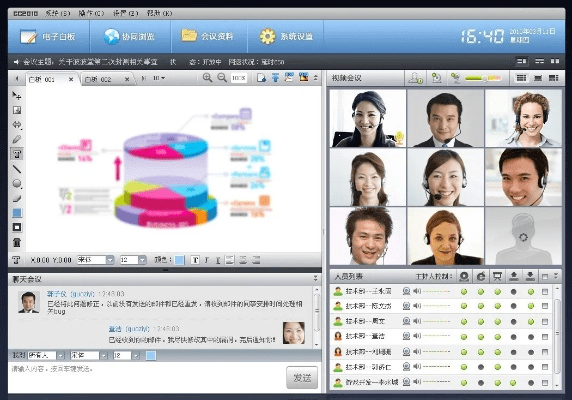Choose the insert image tool
Screen dimensions: 572x400
17,110
